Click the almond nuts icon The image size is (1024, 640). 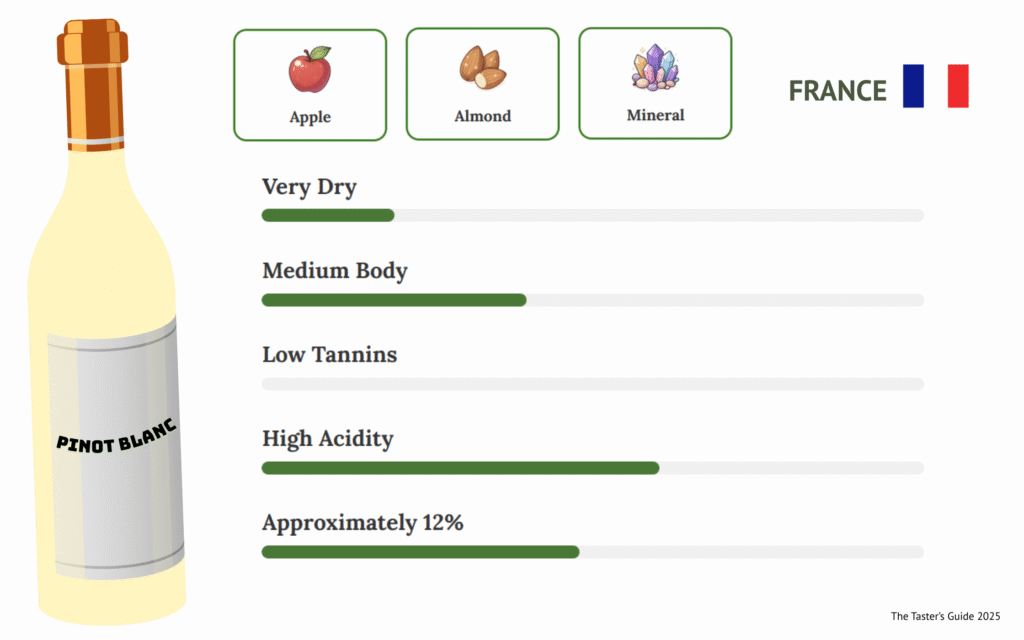(482, 68)
